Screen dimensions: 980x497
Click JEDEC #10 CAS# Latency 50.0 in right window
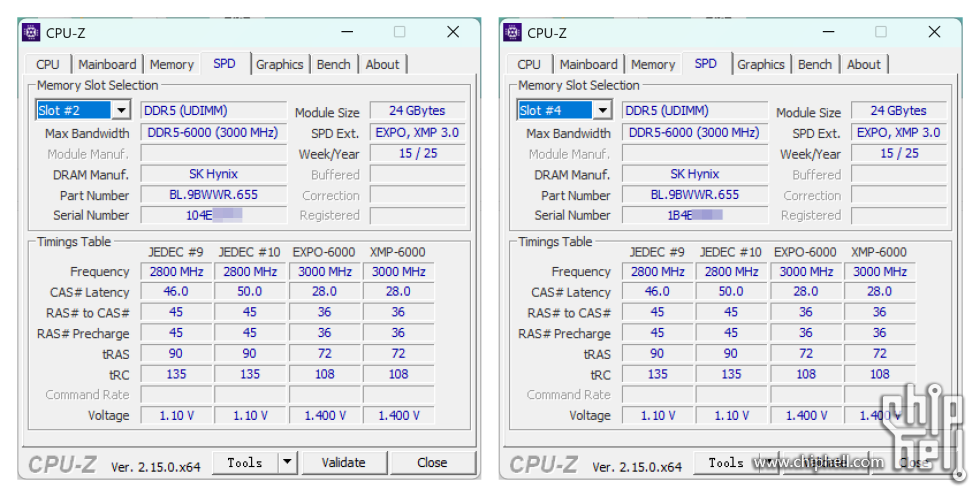coord(731,291)
